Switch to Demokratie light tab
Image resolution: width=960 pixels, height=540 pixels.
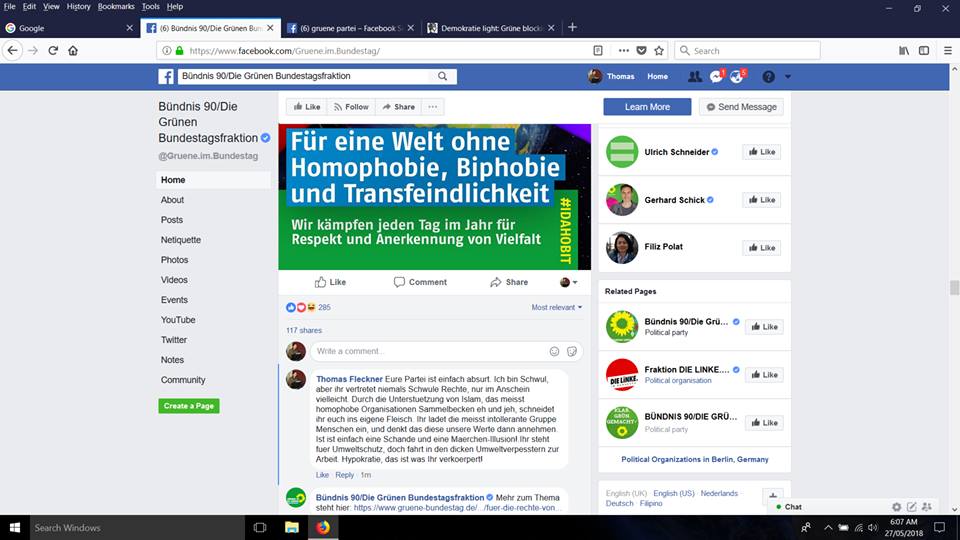[x=491, y=28]
